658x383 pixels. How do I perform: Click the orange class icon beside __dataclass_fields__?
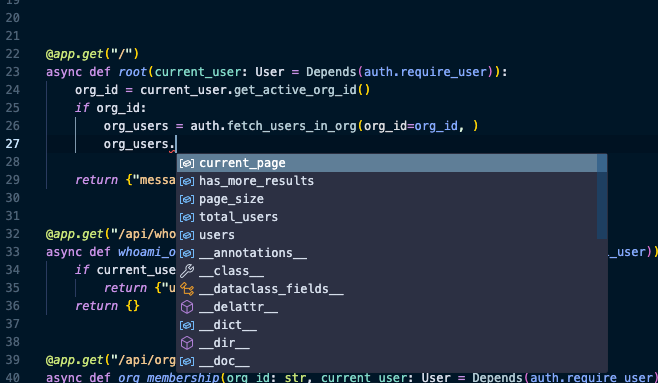pos(187,289)
